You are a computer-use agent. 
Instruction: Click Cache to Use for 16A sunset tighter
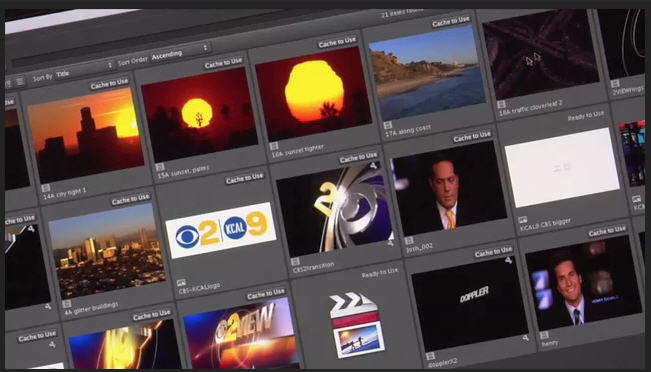337,42
